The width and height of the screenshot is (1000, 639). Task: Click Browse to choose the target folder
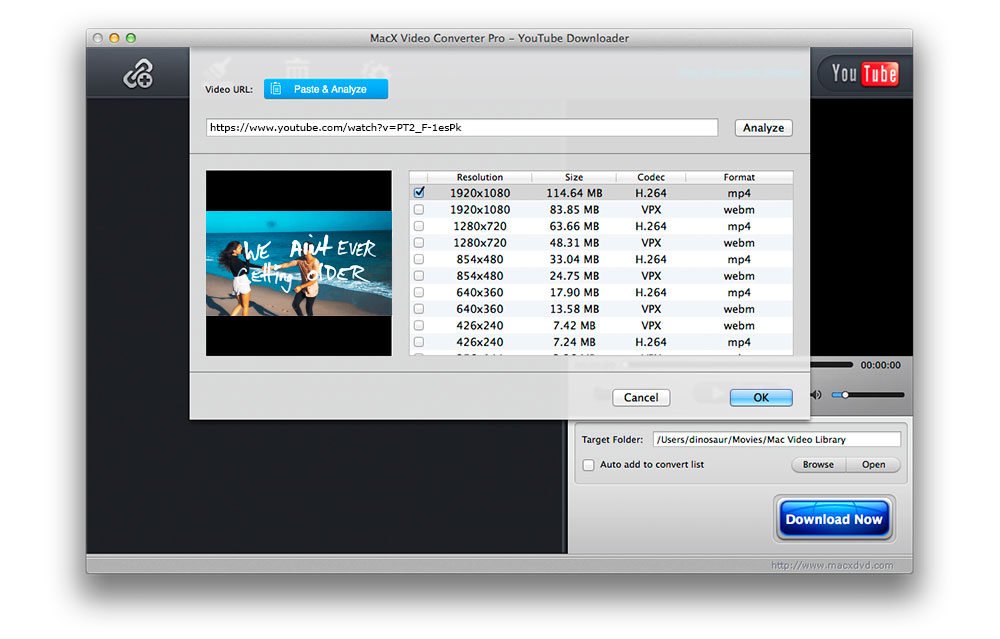click(x=818, y=464)
